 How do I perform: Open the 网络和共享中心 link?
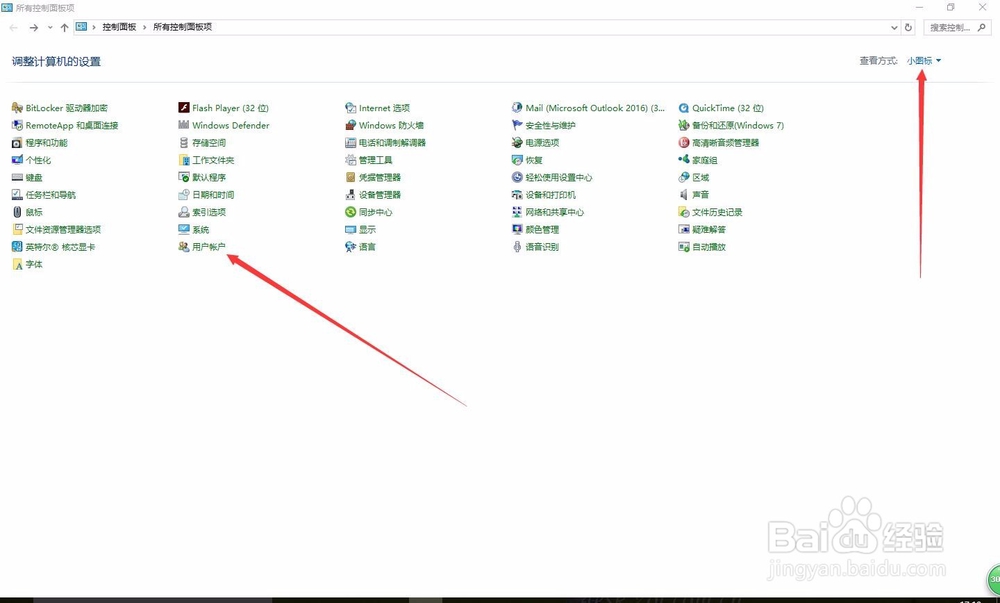point(554,212)
